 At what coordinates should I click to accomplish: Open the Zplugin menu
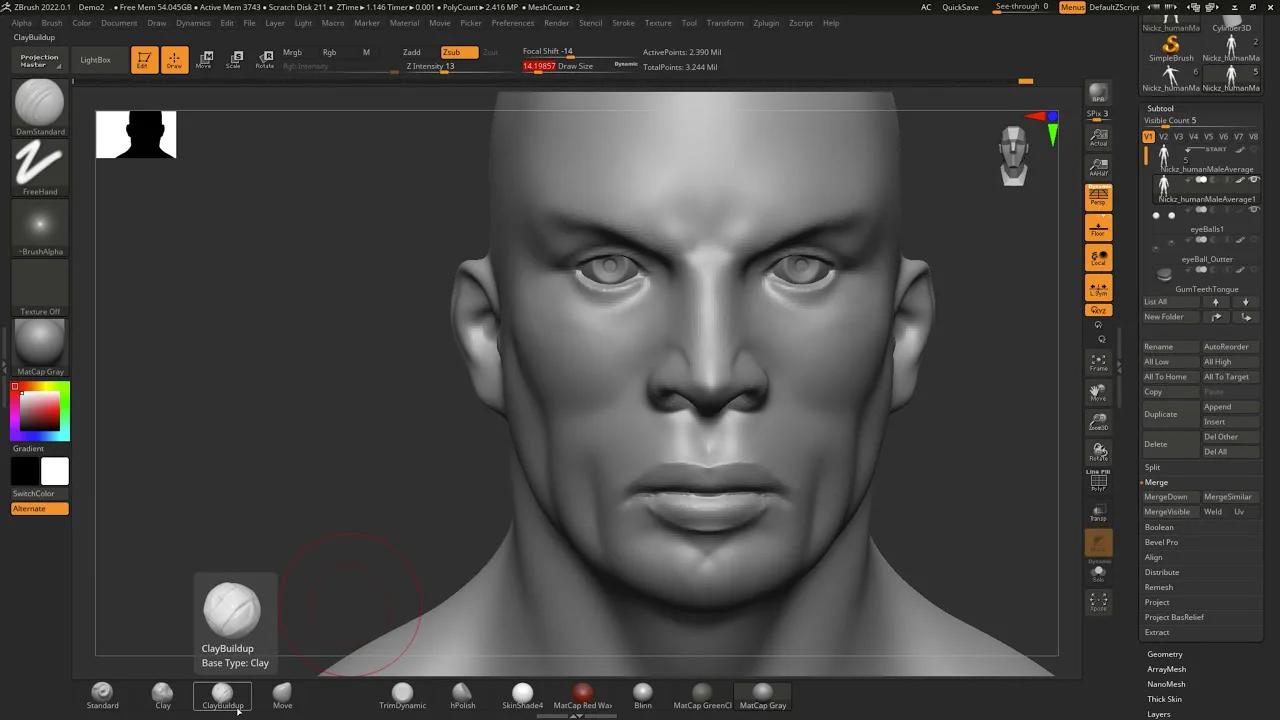tap(766, 23)
